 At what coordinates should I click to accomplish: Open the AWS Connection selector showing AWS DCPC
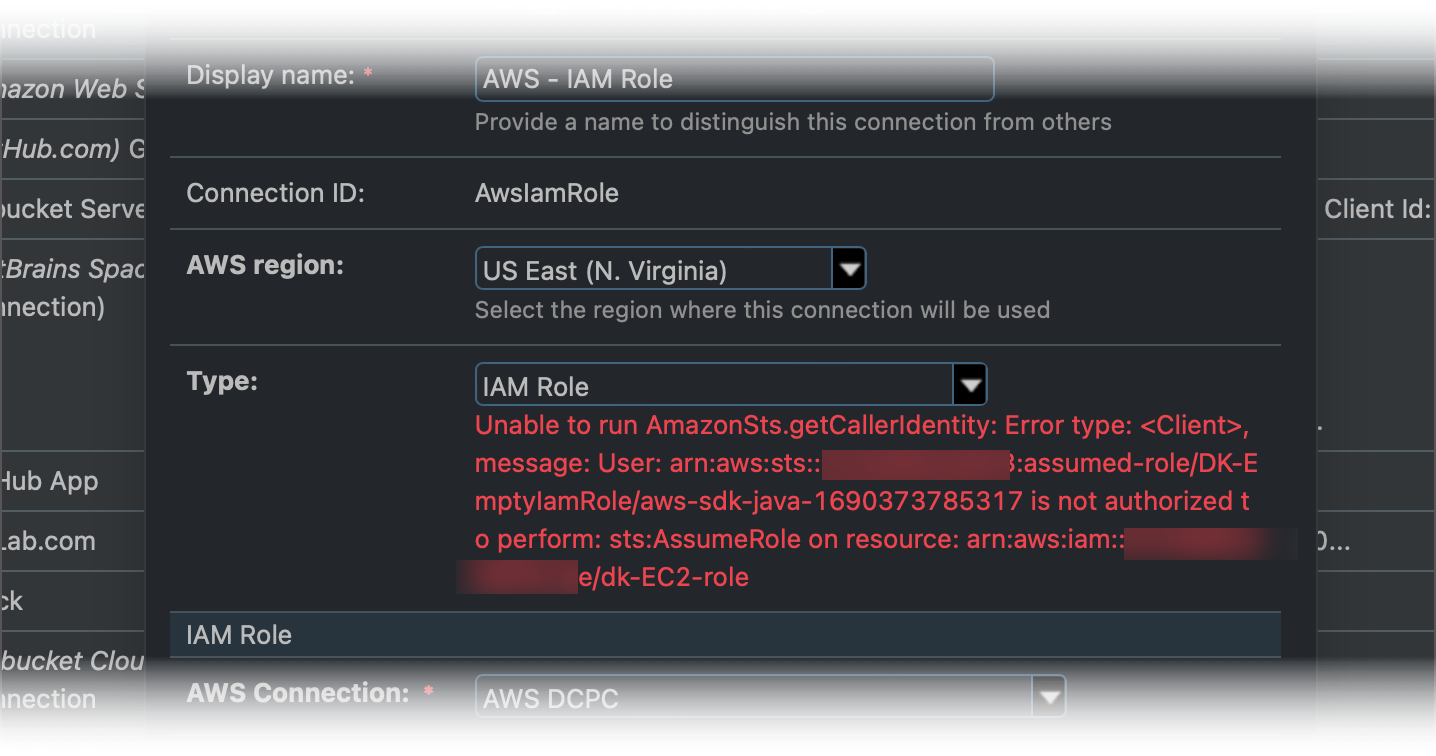(750, 696)
